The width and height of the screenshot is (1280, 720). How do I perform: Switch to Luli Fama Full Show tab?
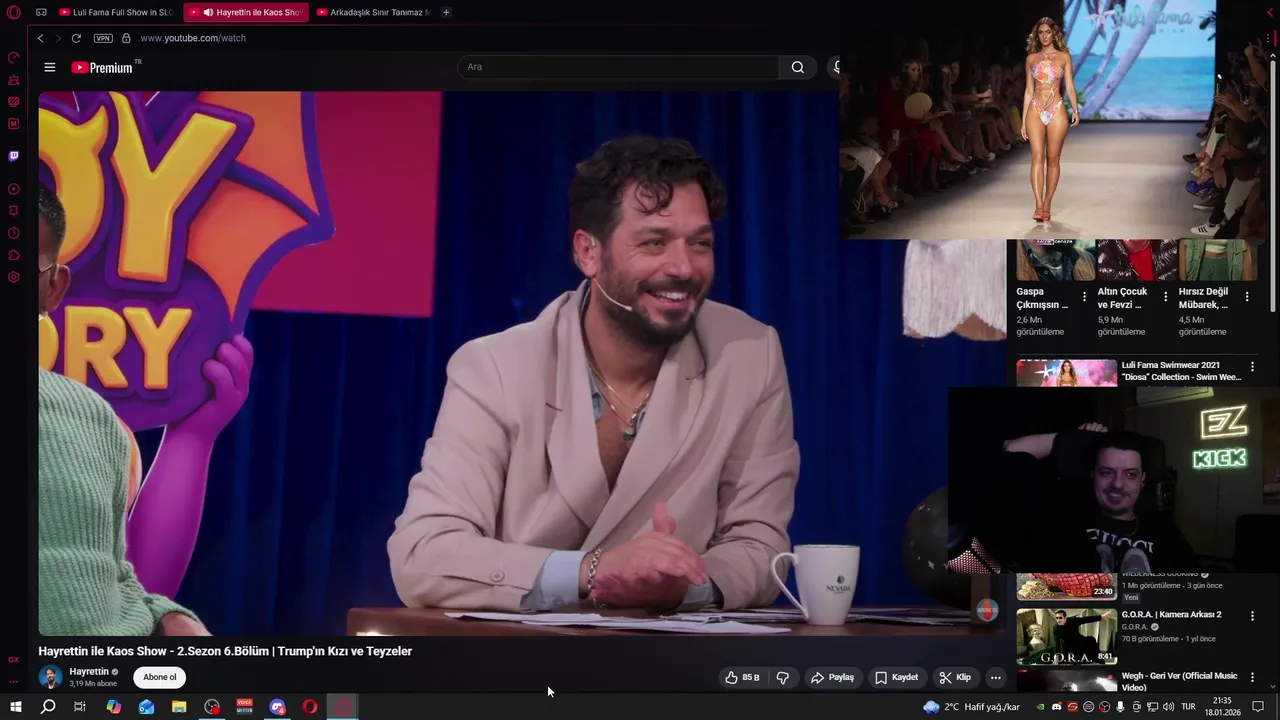click(116, 12)
